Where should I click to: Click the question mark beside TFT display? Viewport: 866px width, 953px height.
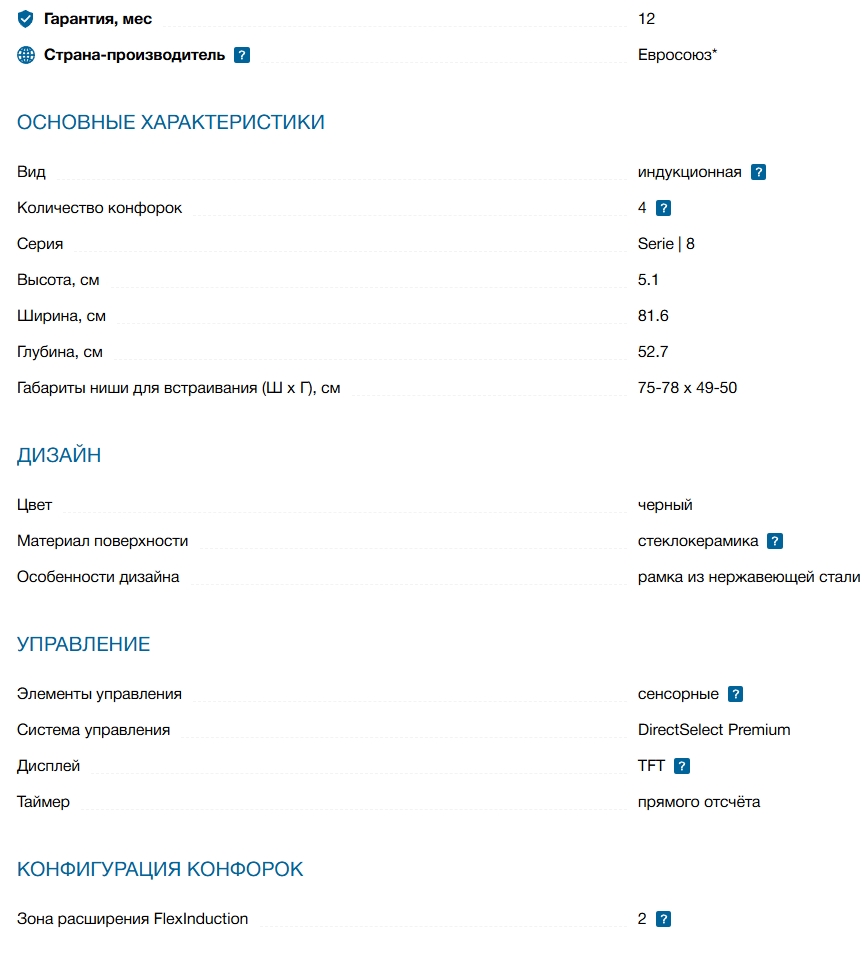(x=682, y=766)
